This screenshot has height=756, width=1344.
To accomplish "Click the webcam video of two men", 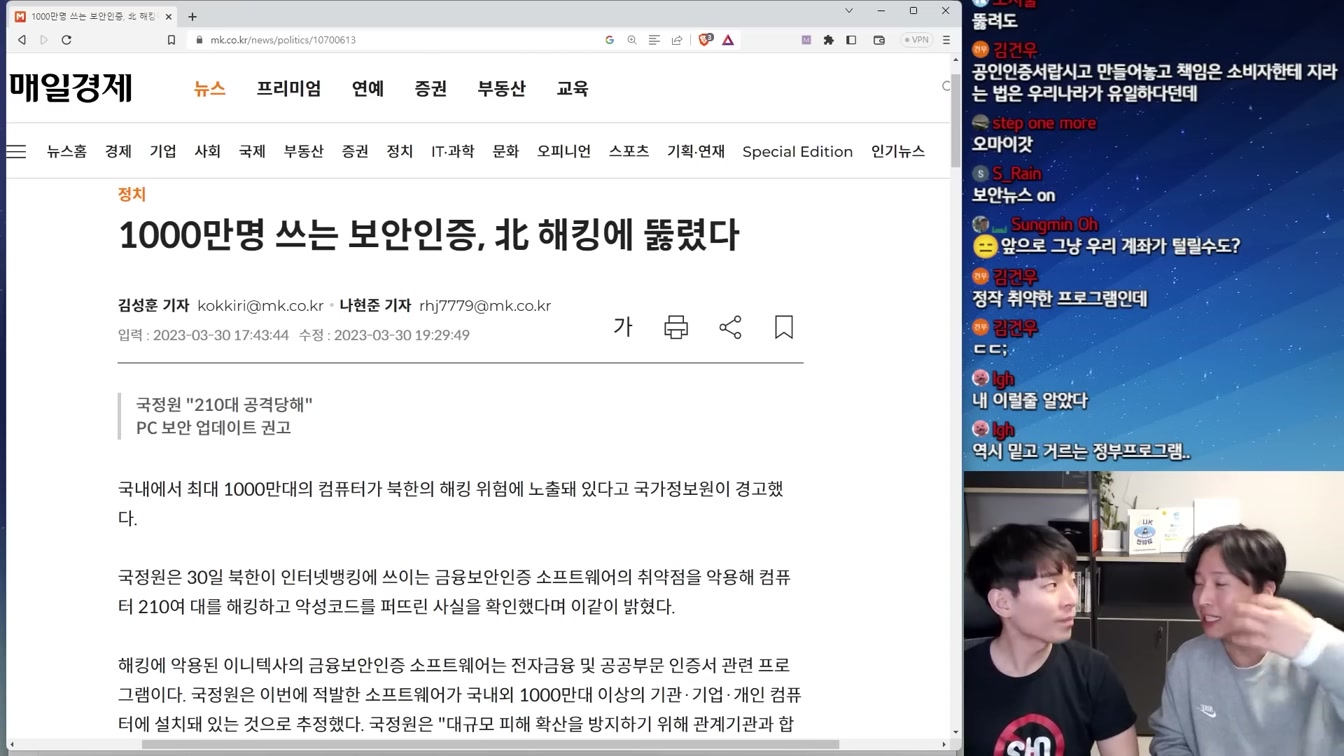I will [1154, 613].
